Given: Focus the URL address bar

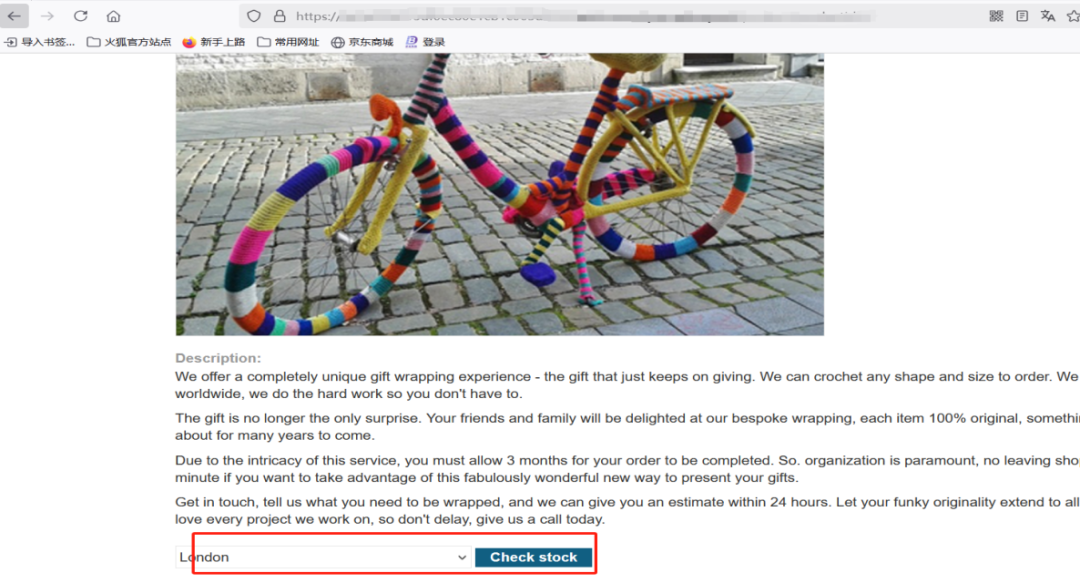Looking at the screenshot, I should (585, 16).
